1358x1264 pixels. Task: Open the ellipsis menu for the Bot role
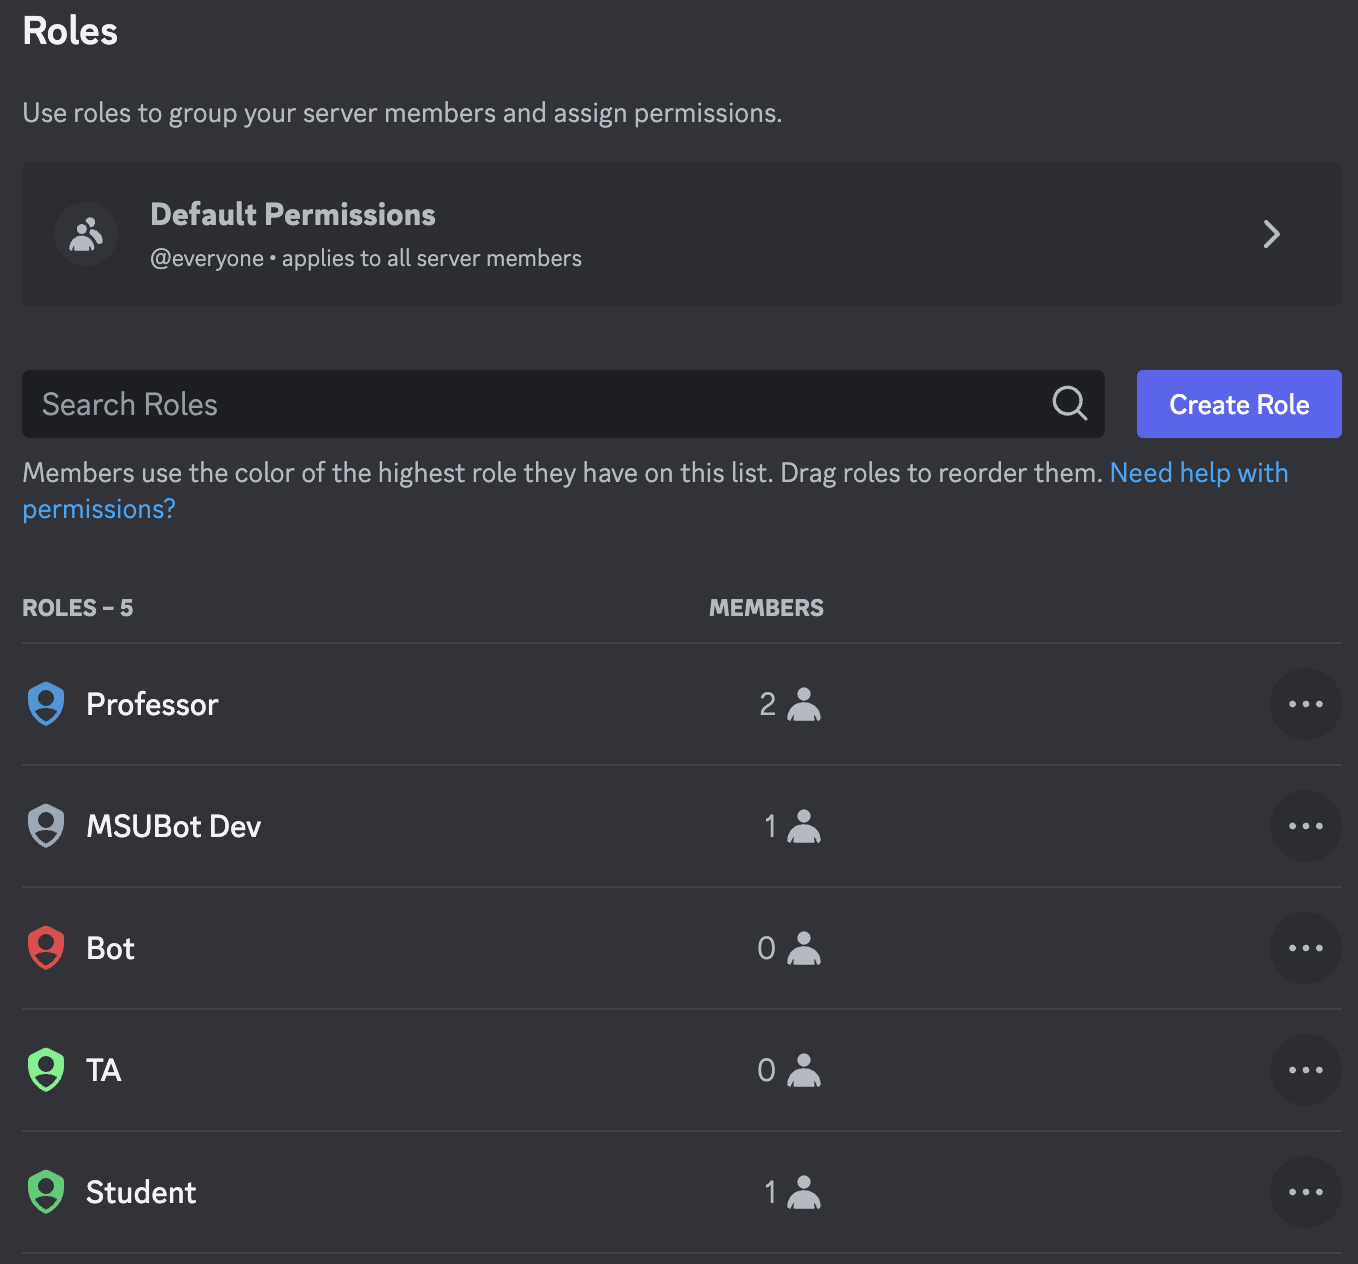coord(1306,948)
